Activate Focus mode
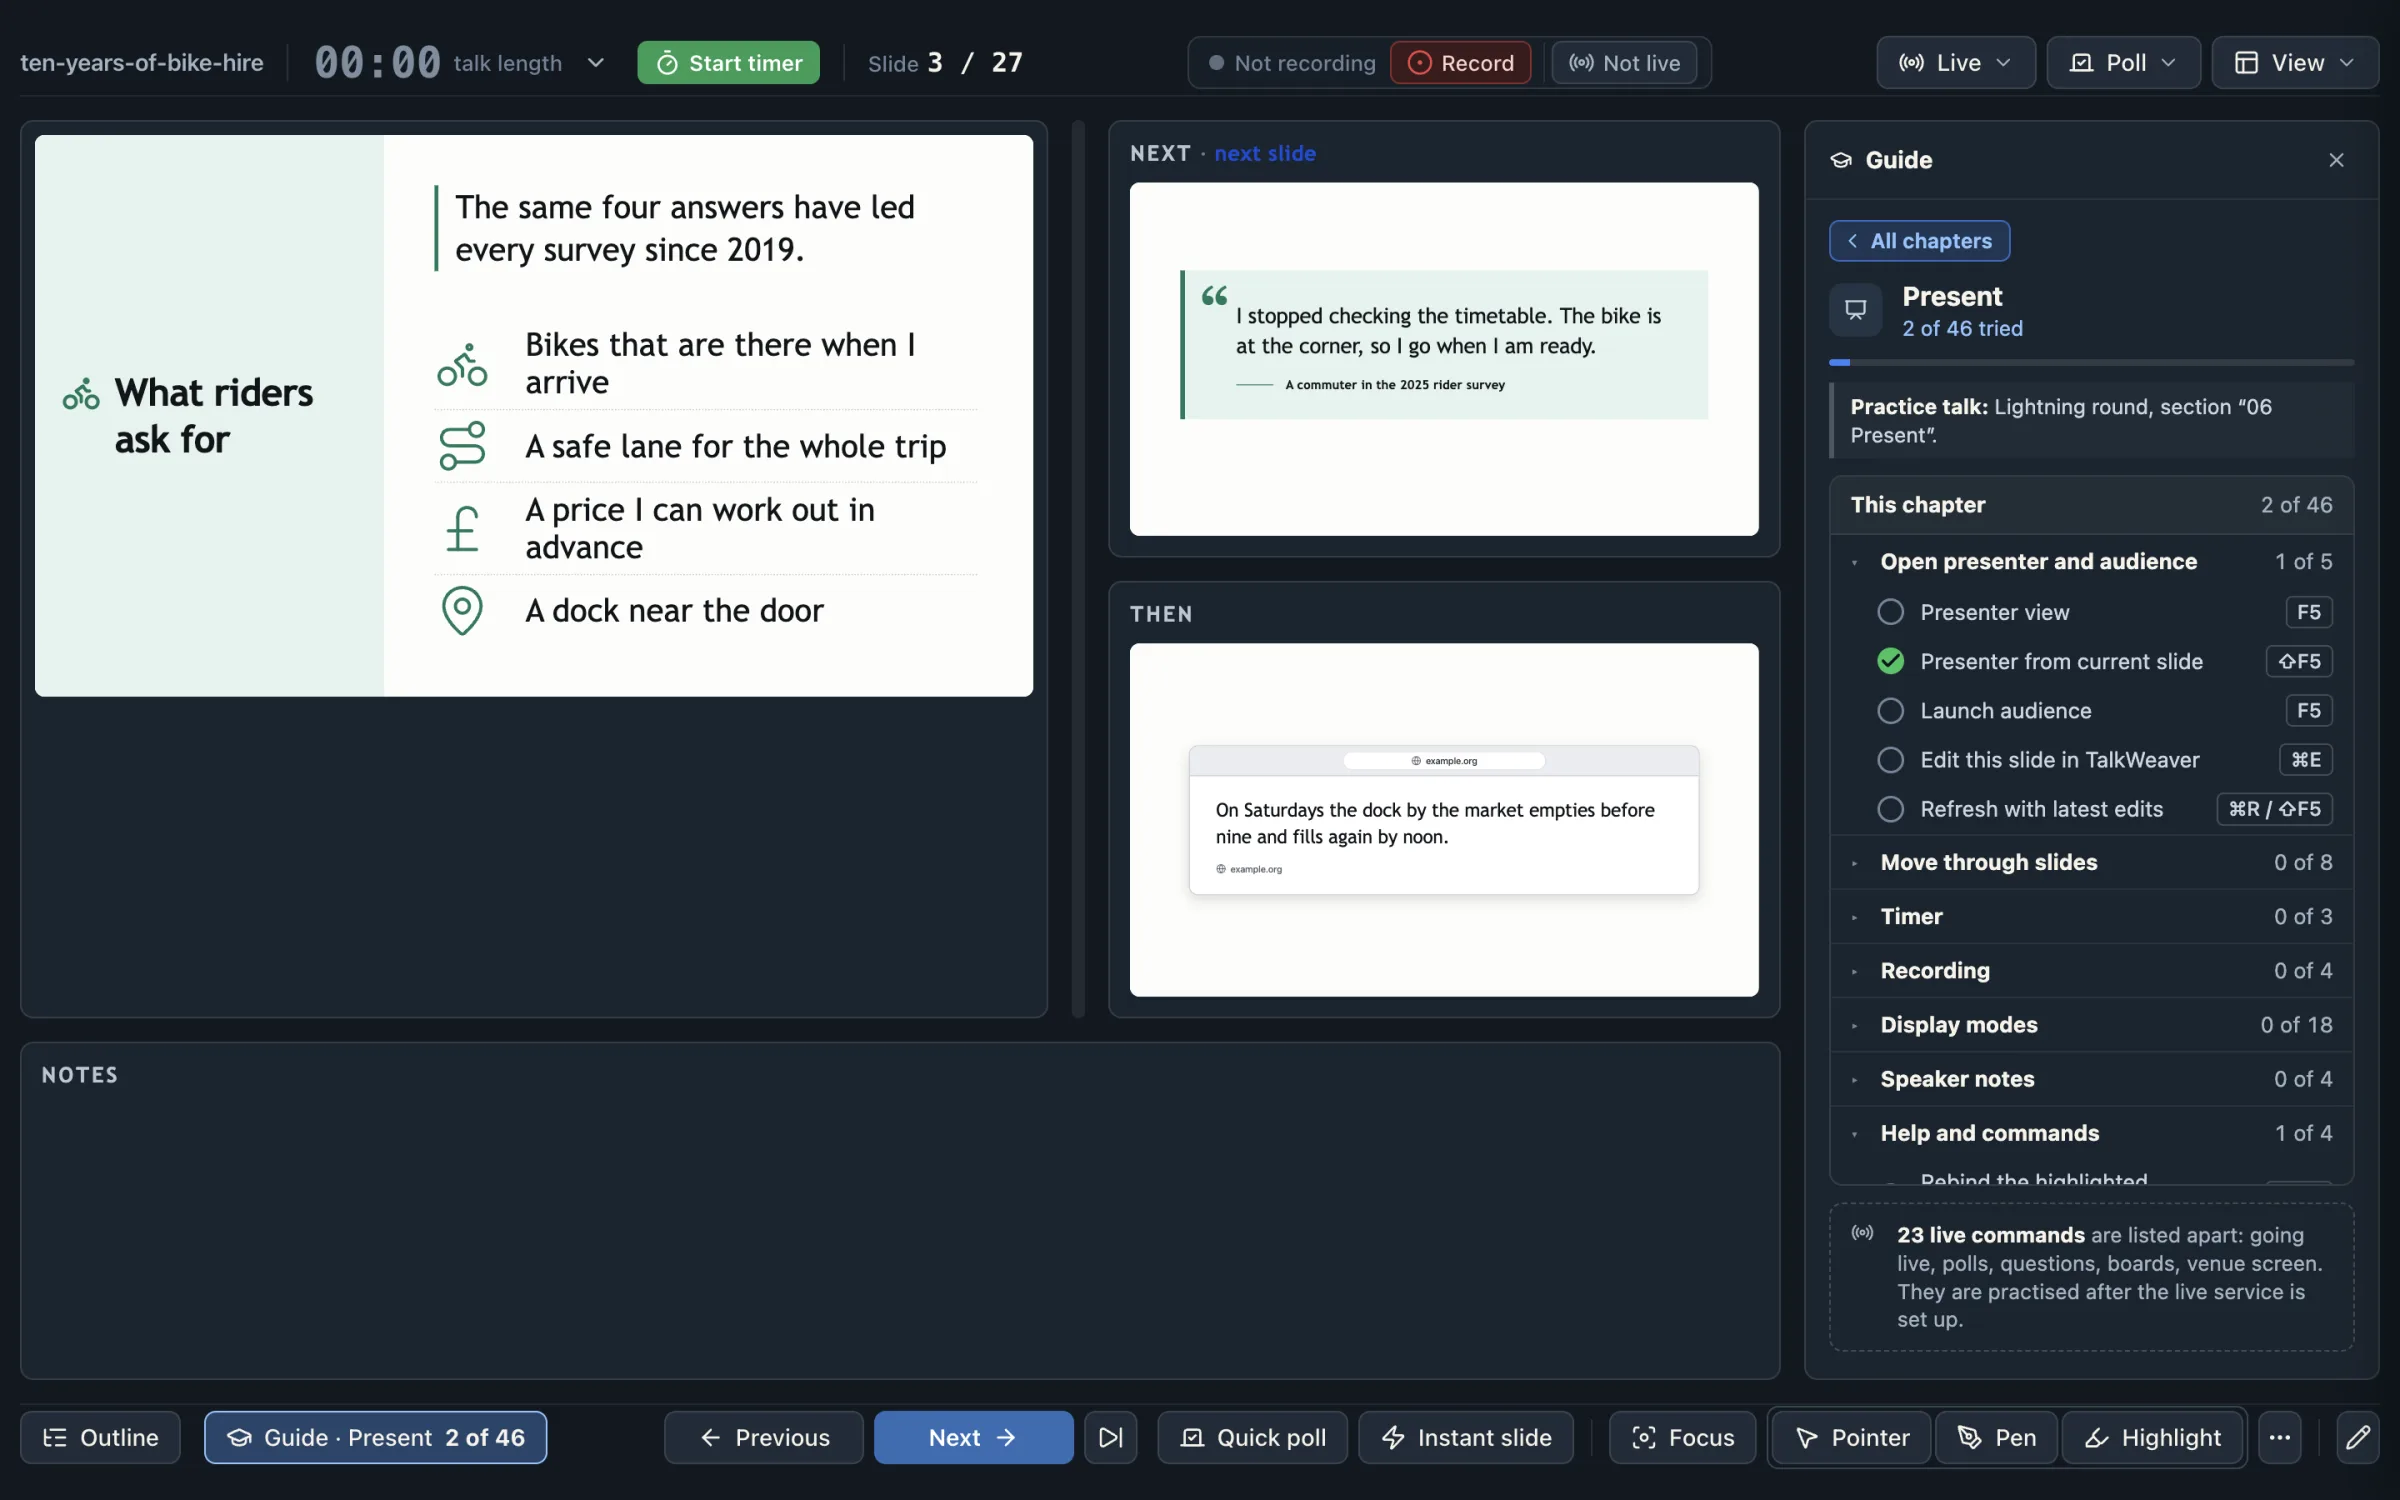The width and height of the screenshot is (2400, 1500). click(1682, 1437)
